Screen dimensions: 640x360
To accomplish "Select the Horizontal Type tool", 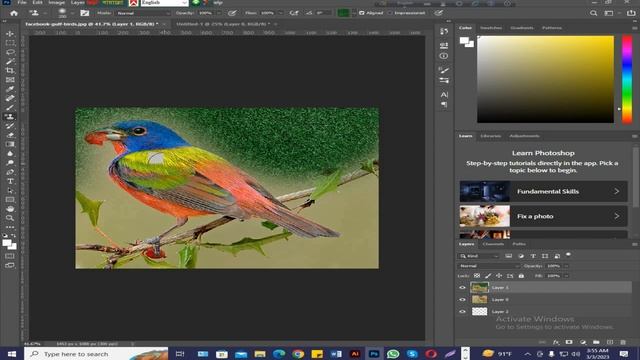I will tap(10, 181).
